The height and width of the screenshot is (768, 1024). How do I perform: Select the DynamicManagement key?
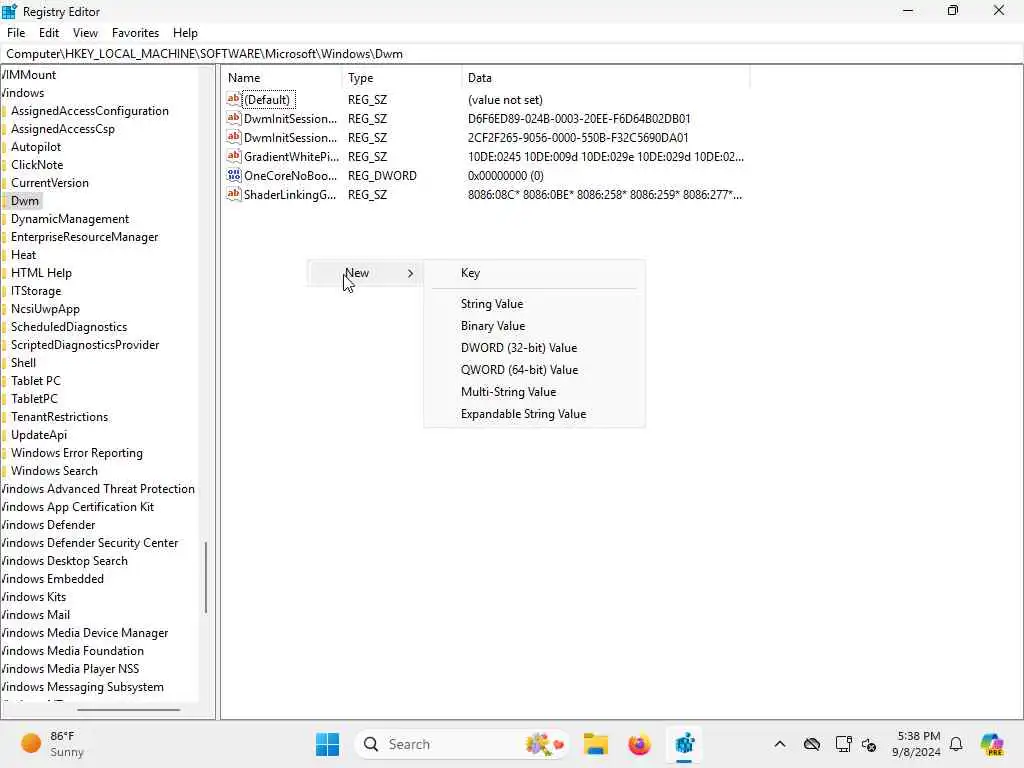point(70,219)
